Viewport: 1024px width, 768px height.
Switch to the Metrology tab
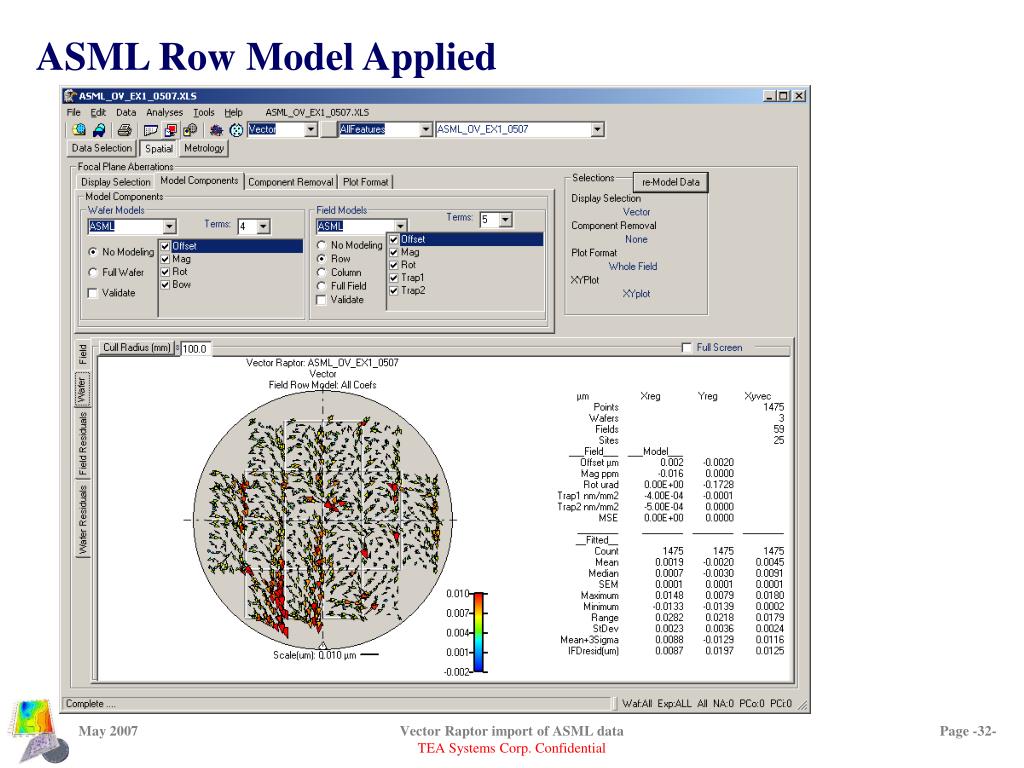point(204,148)
